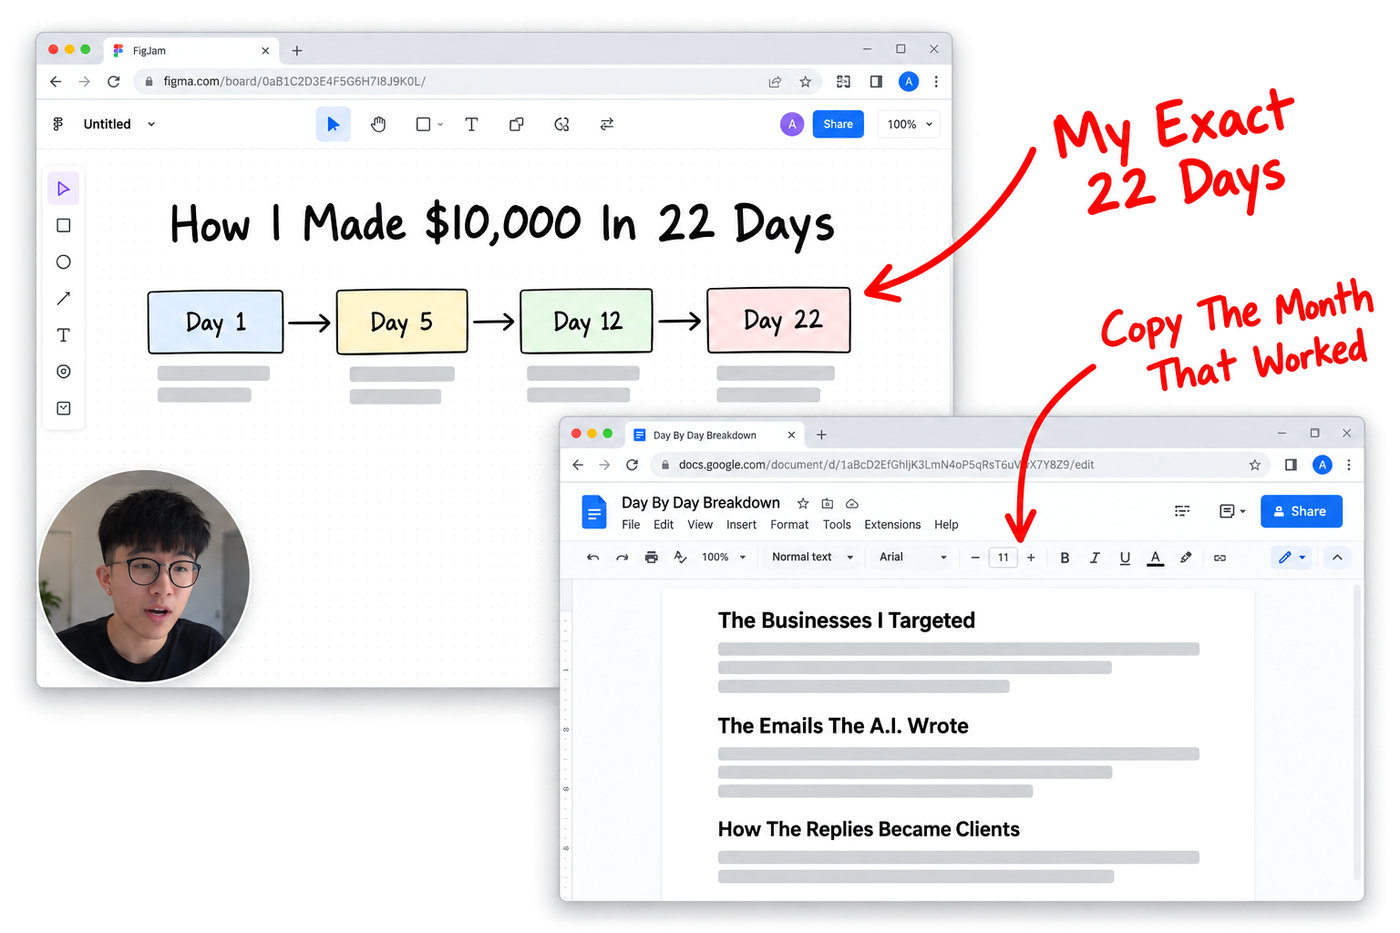Click The Businesses I Targeted heading
The width and height of the screenshot is (1400, 933).
(x=846, y=620)
